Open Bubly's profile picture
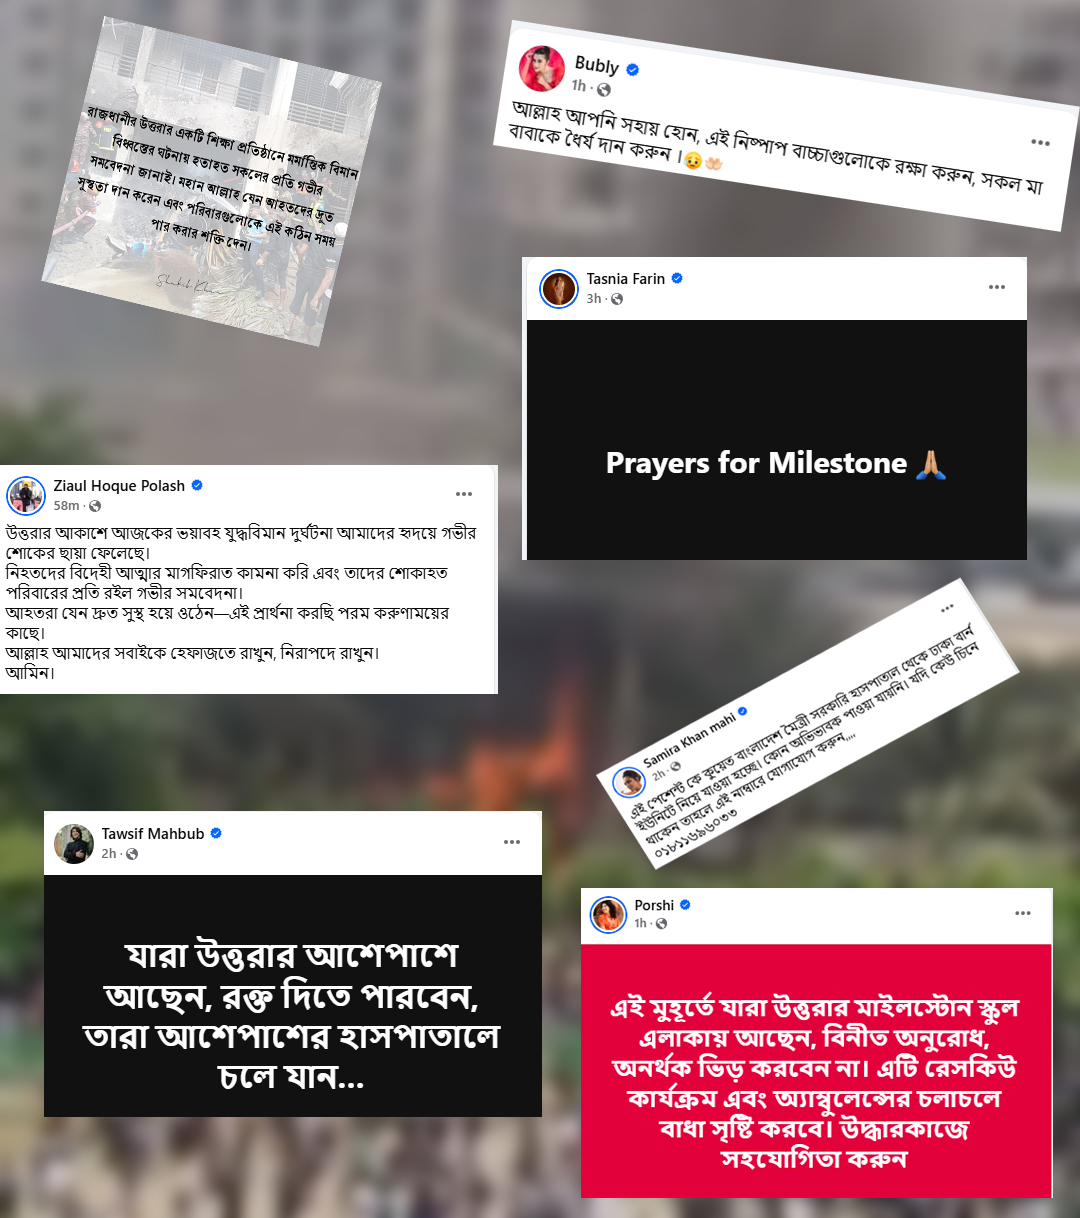Image resolution: width=1080 pixels, height=1218 pixels. [541, 68]
